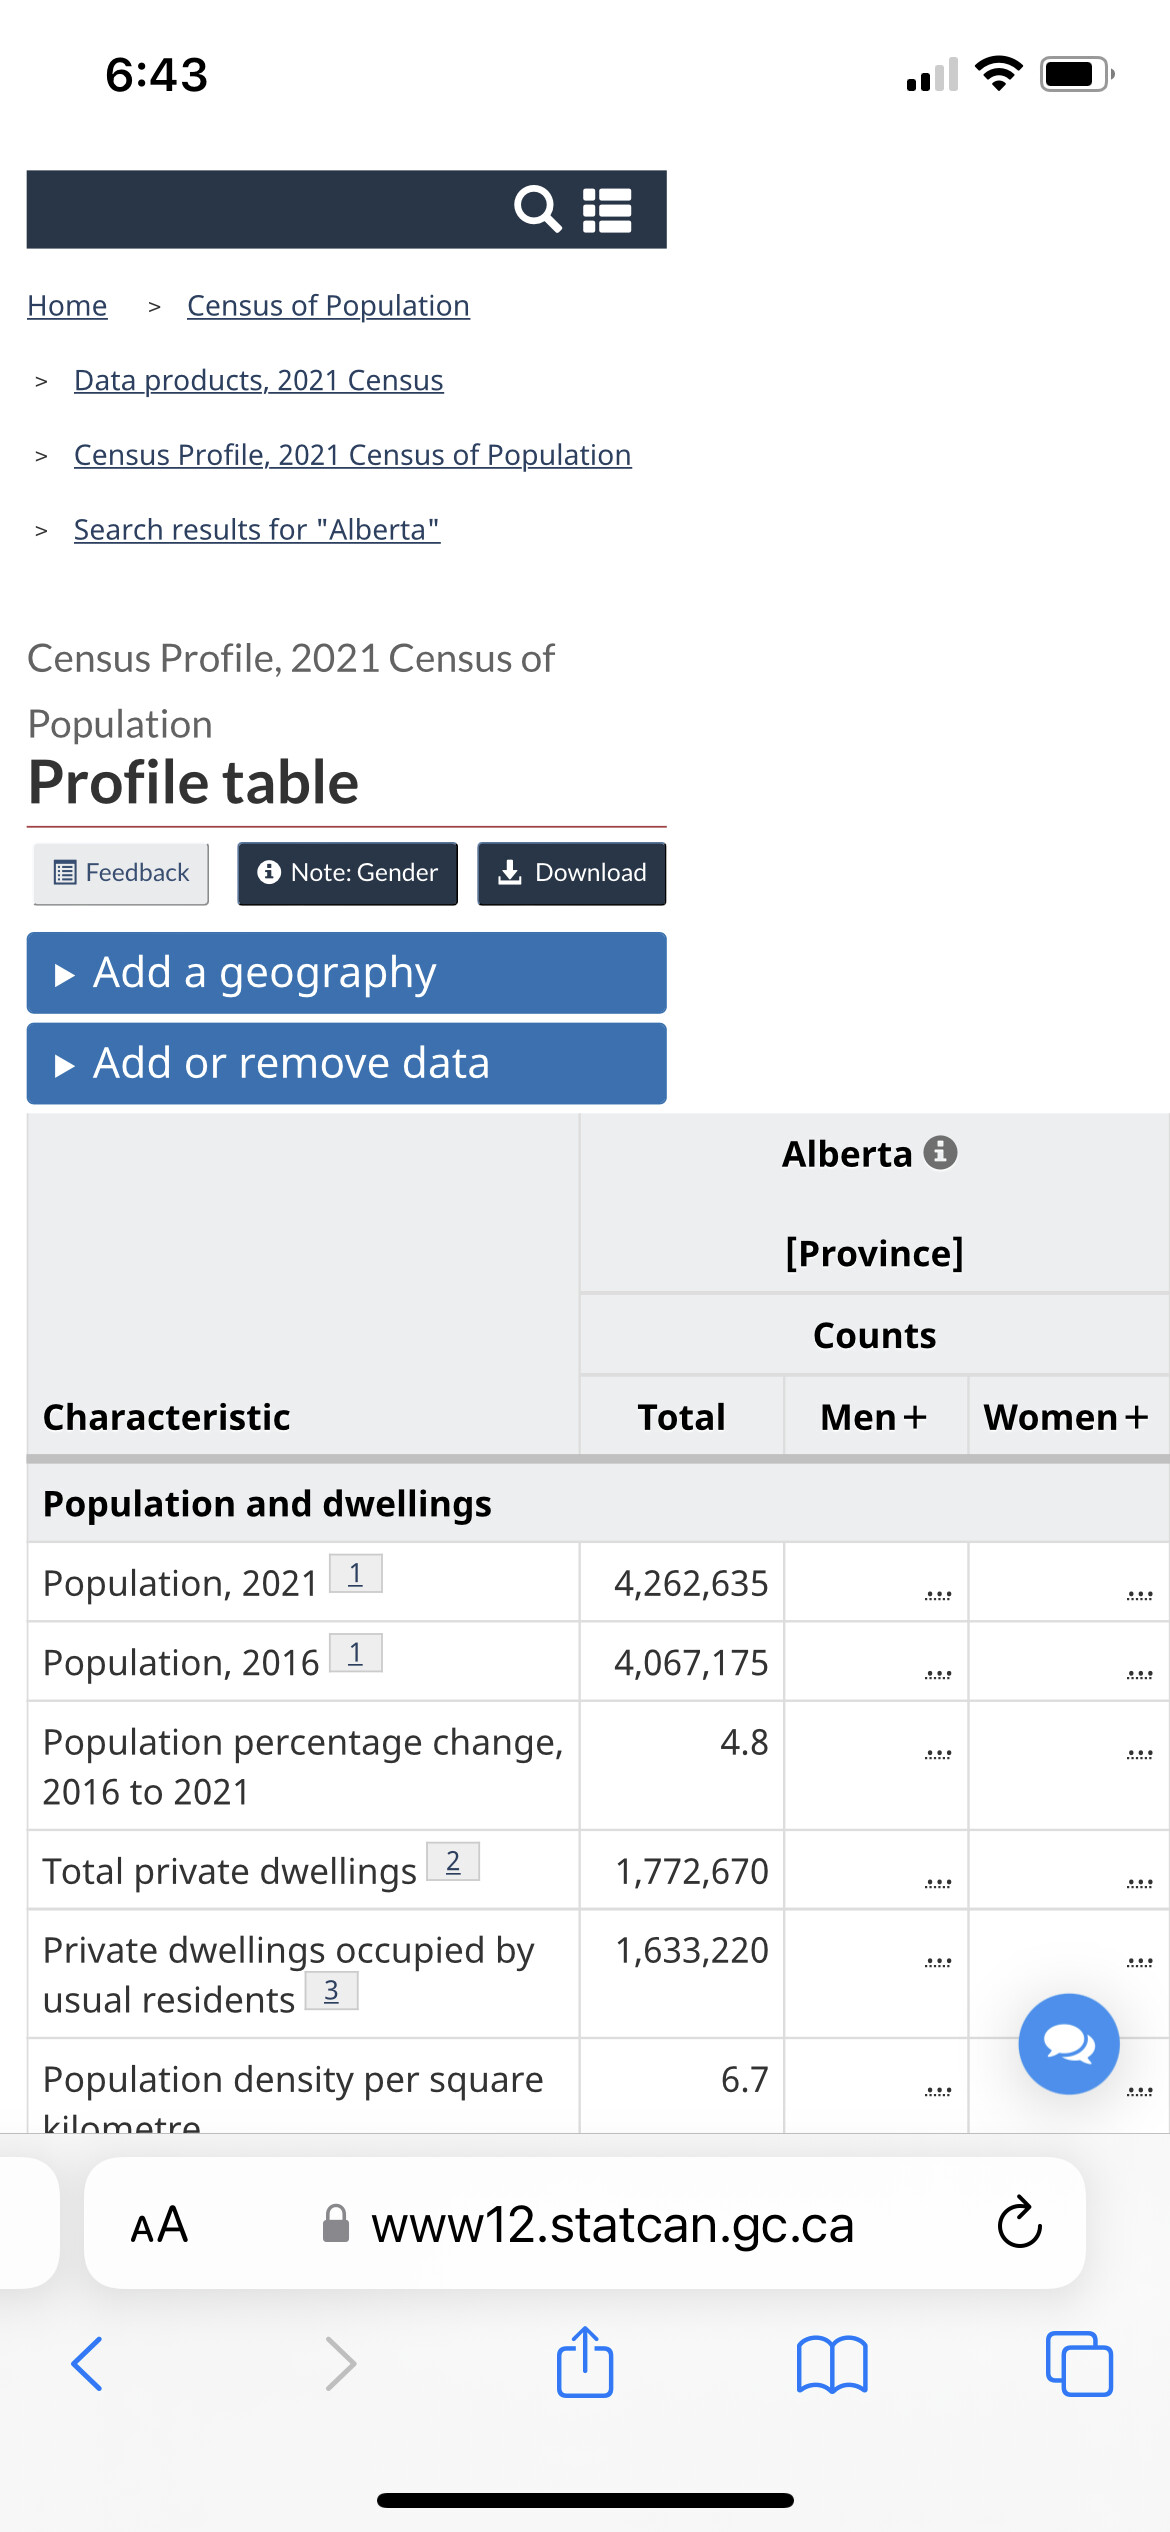Viewport: 1170px width, 2532px height.
Task: Expand the Add or remove data section
Action: tap(346, 1063)
